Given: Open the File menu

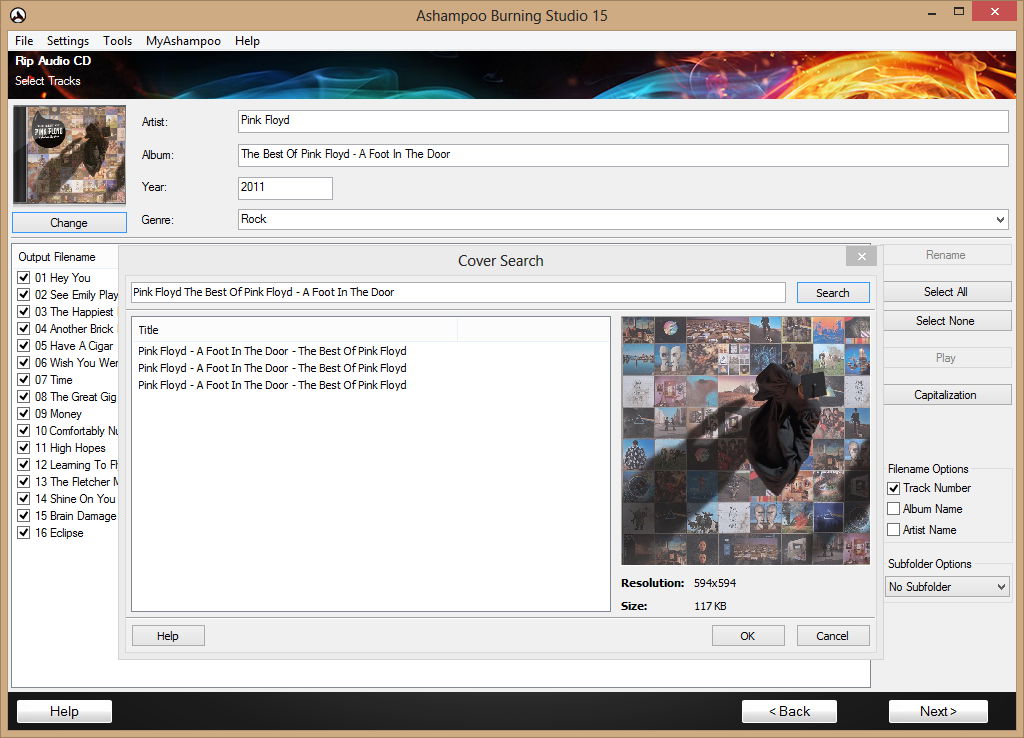Looking at the screenshot, I should click(24, 40).
